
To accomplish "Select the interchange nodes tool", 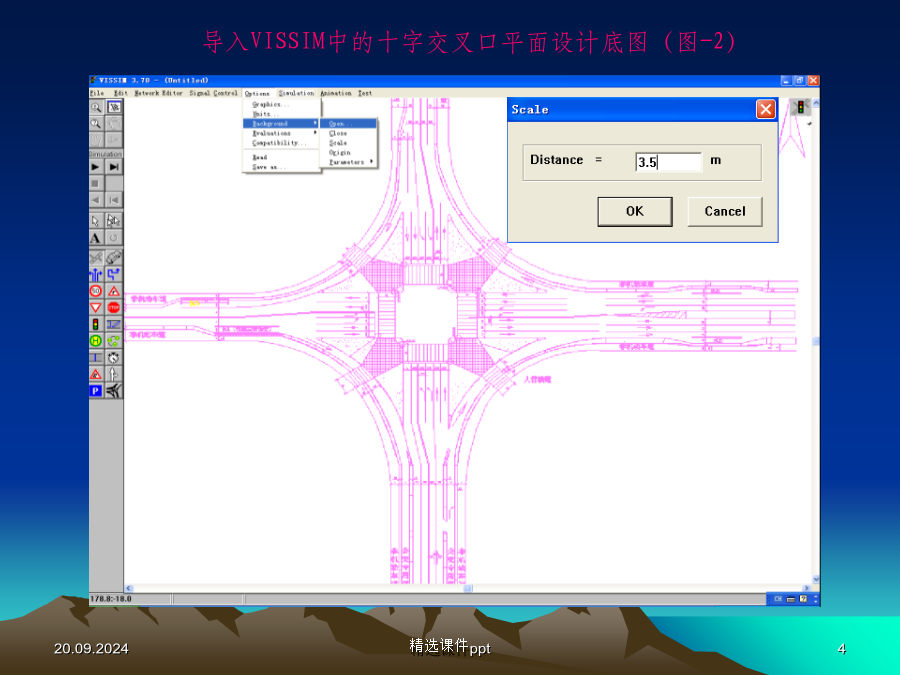I will (114, 391).
